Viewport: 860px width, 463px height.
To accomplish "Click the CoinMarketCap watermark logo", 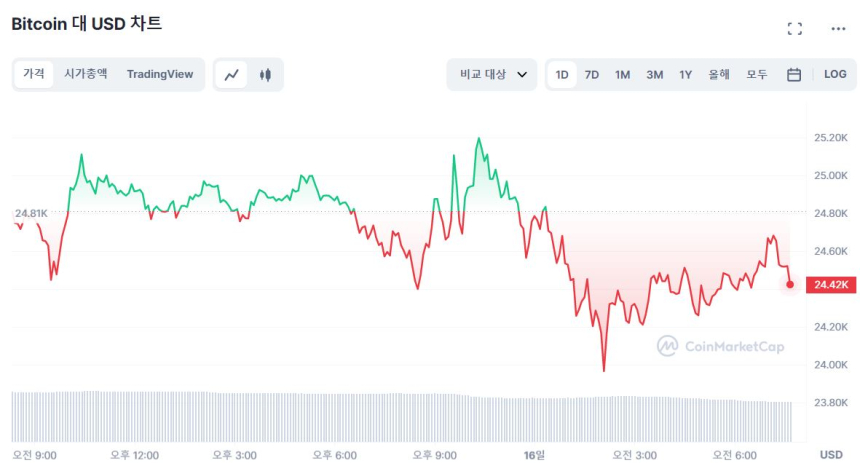I will point(720,346).
